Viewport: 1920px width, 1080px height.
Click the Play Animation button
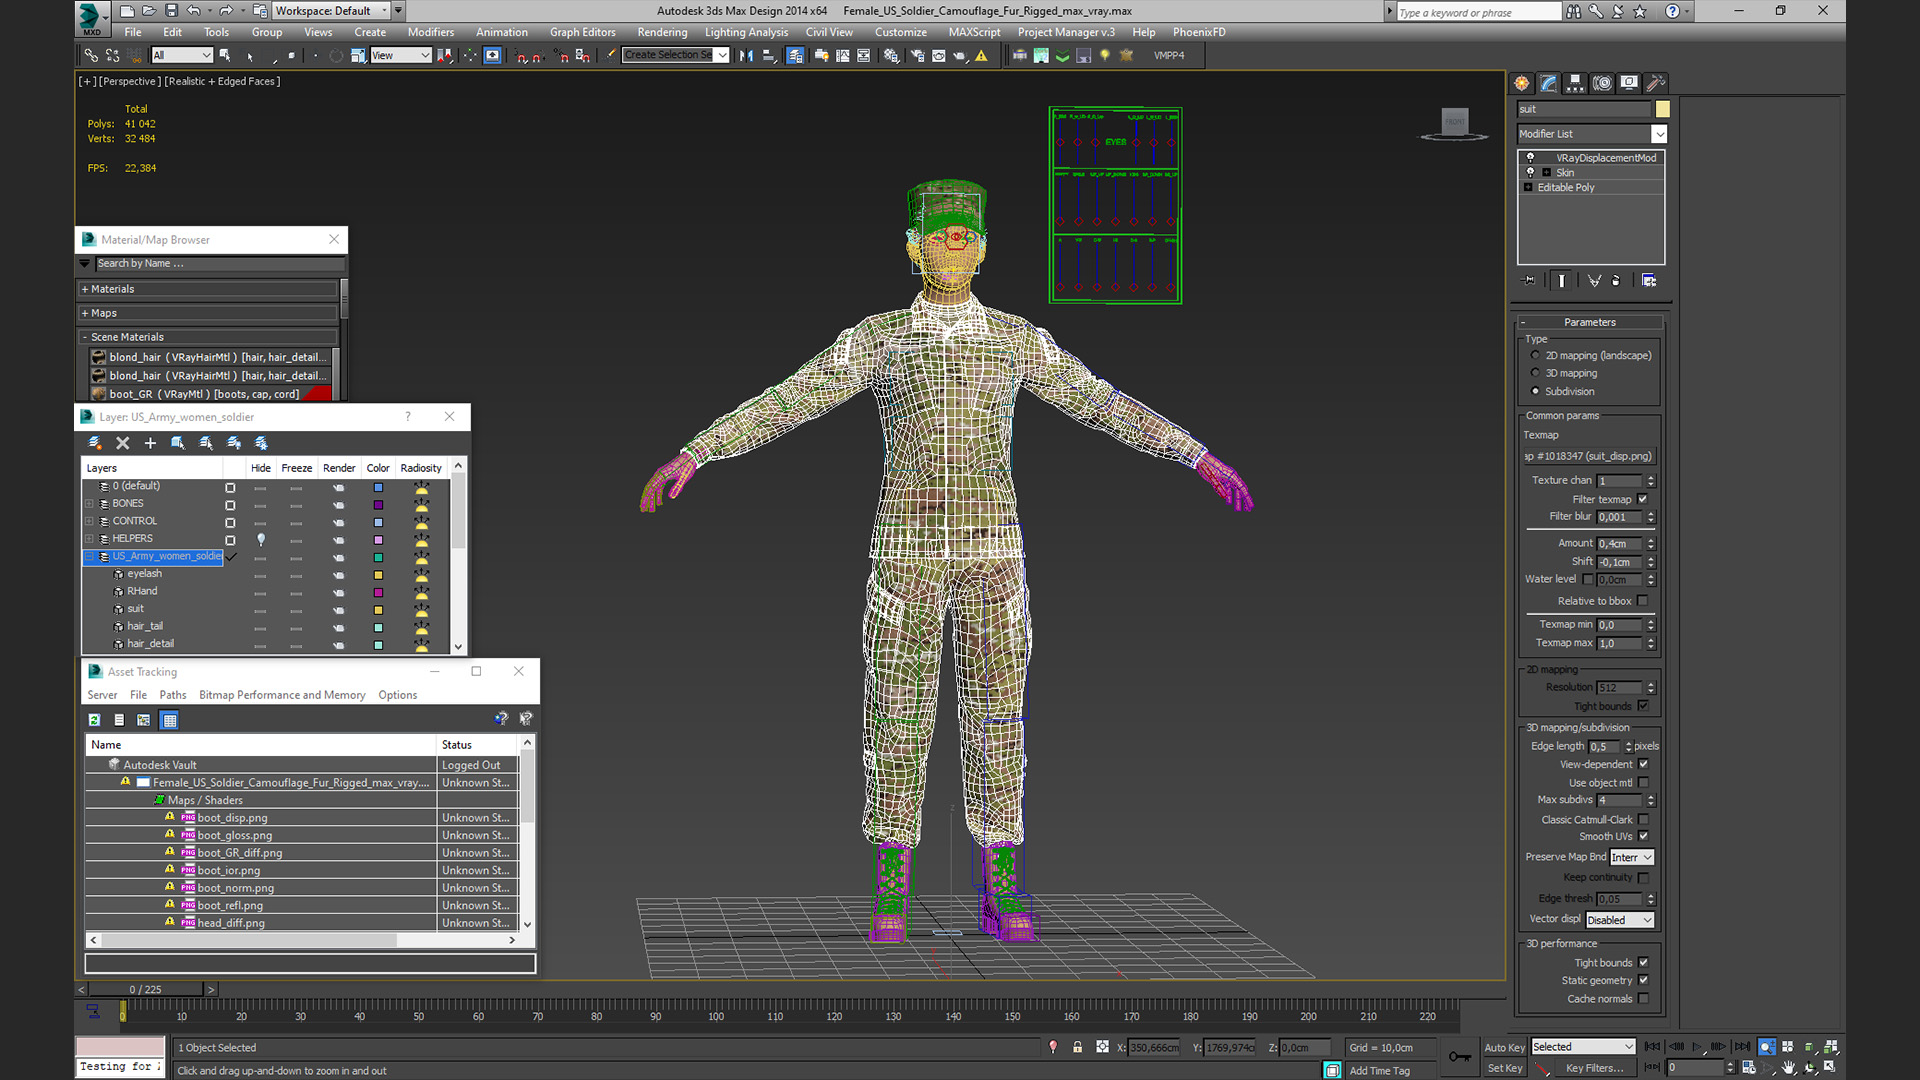(1697, 1047)
